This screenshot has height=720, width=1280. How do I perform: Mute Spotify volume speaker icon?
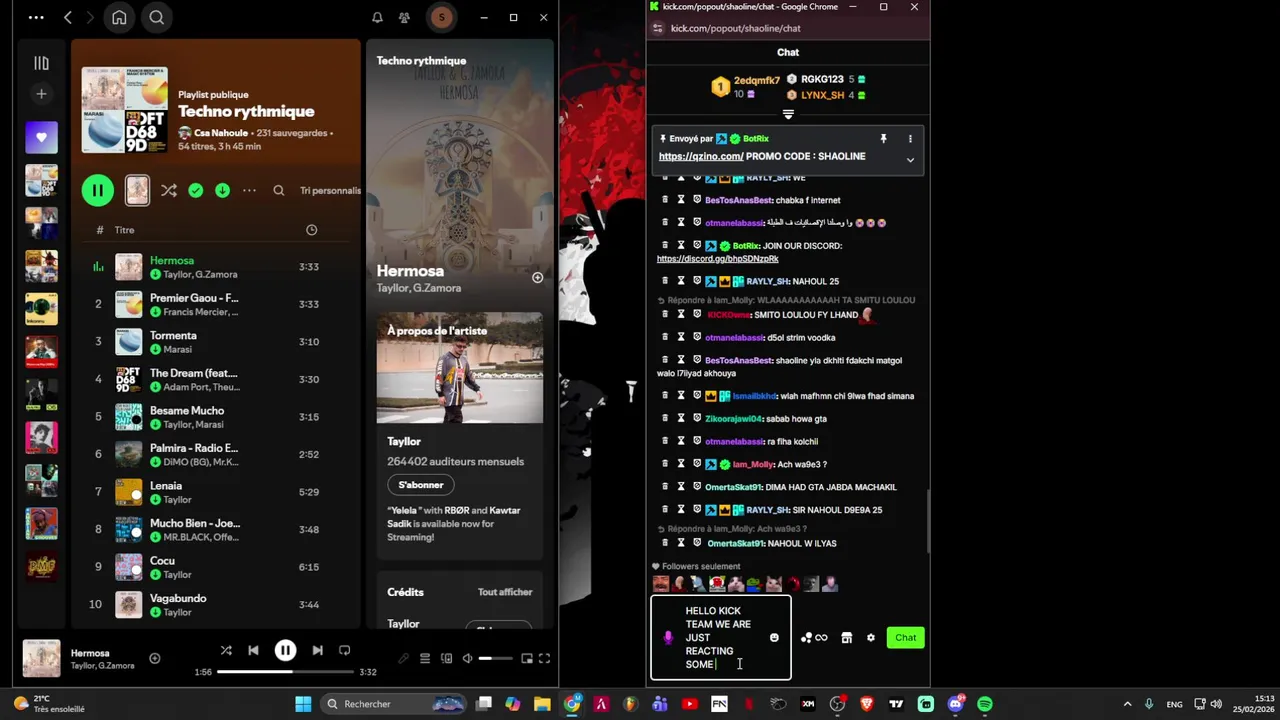pos(467,658)
